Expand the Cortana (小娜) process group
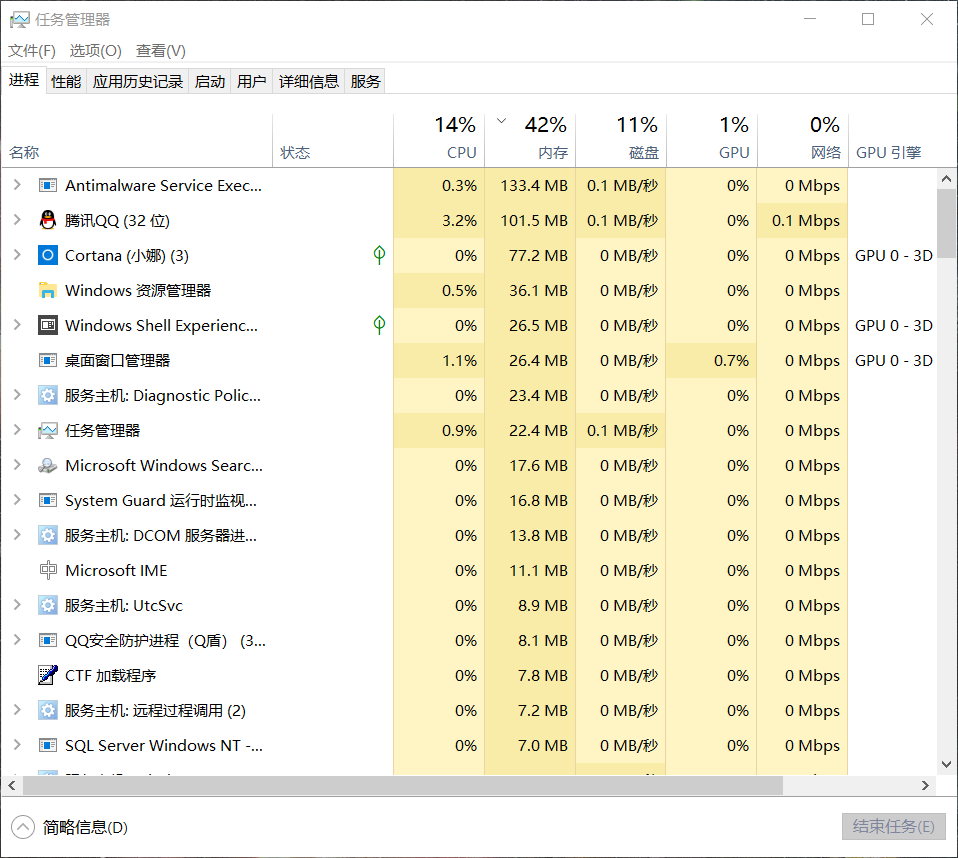 [x=17, y=255]
